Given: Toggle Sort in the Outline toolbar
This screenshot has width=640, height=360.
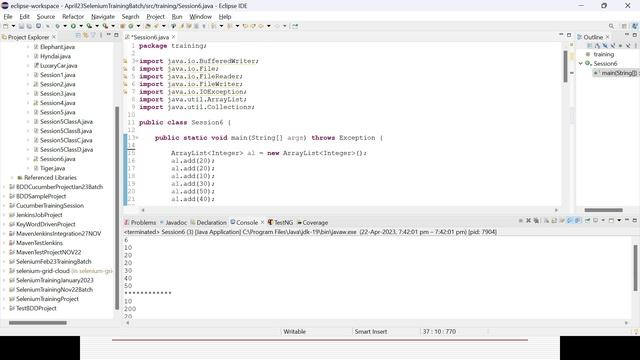Looking at the screenshot, I should (597, 46).
